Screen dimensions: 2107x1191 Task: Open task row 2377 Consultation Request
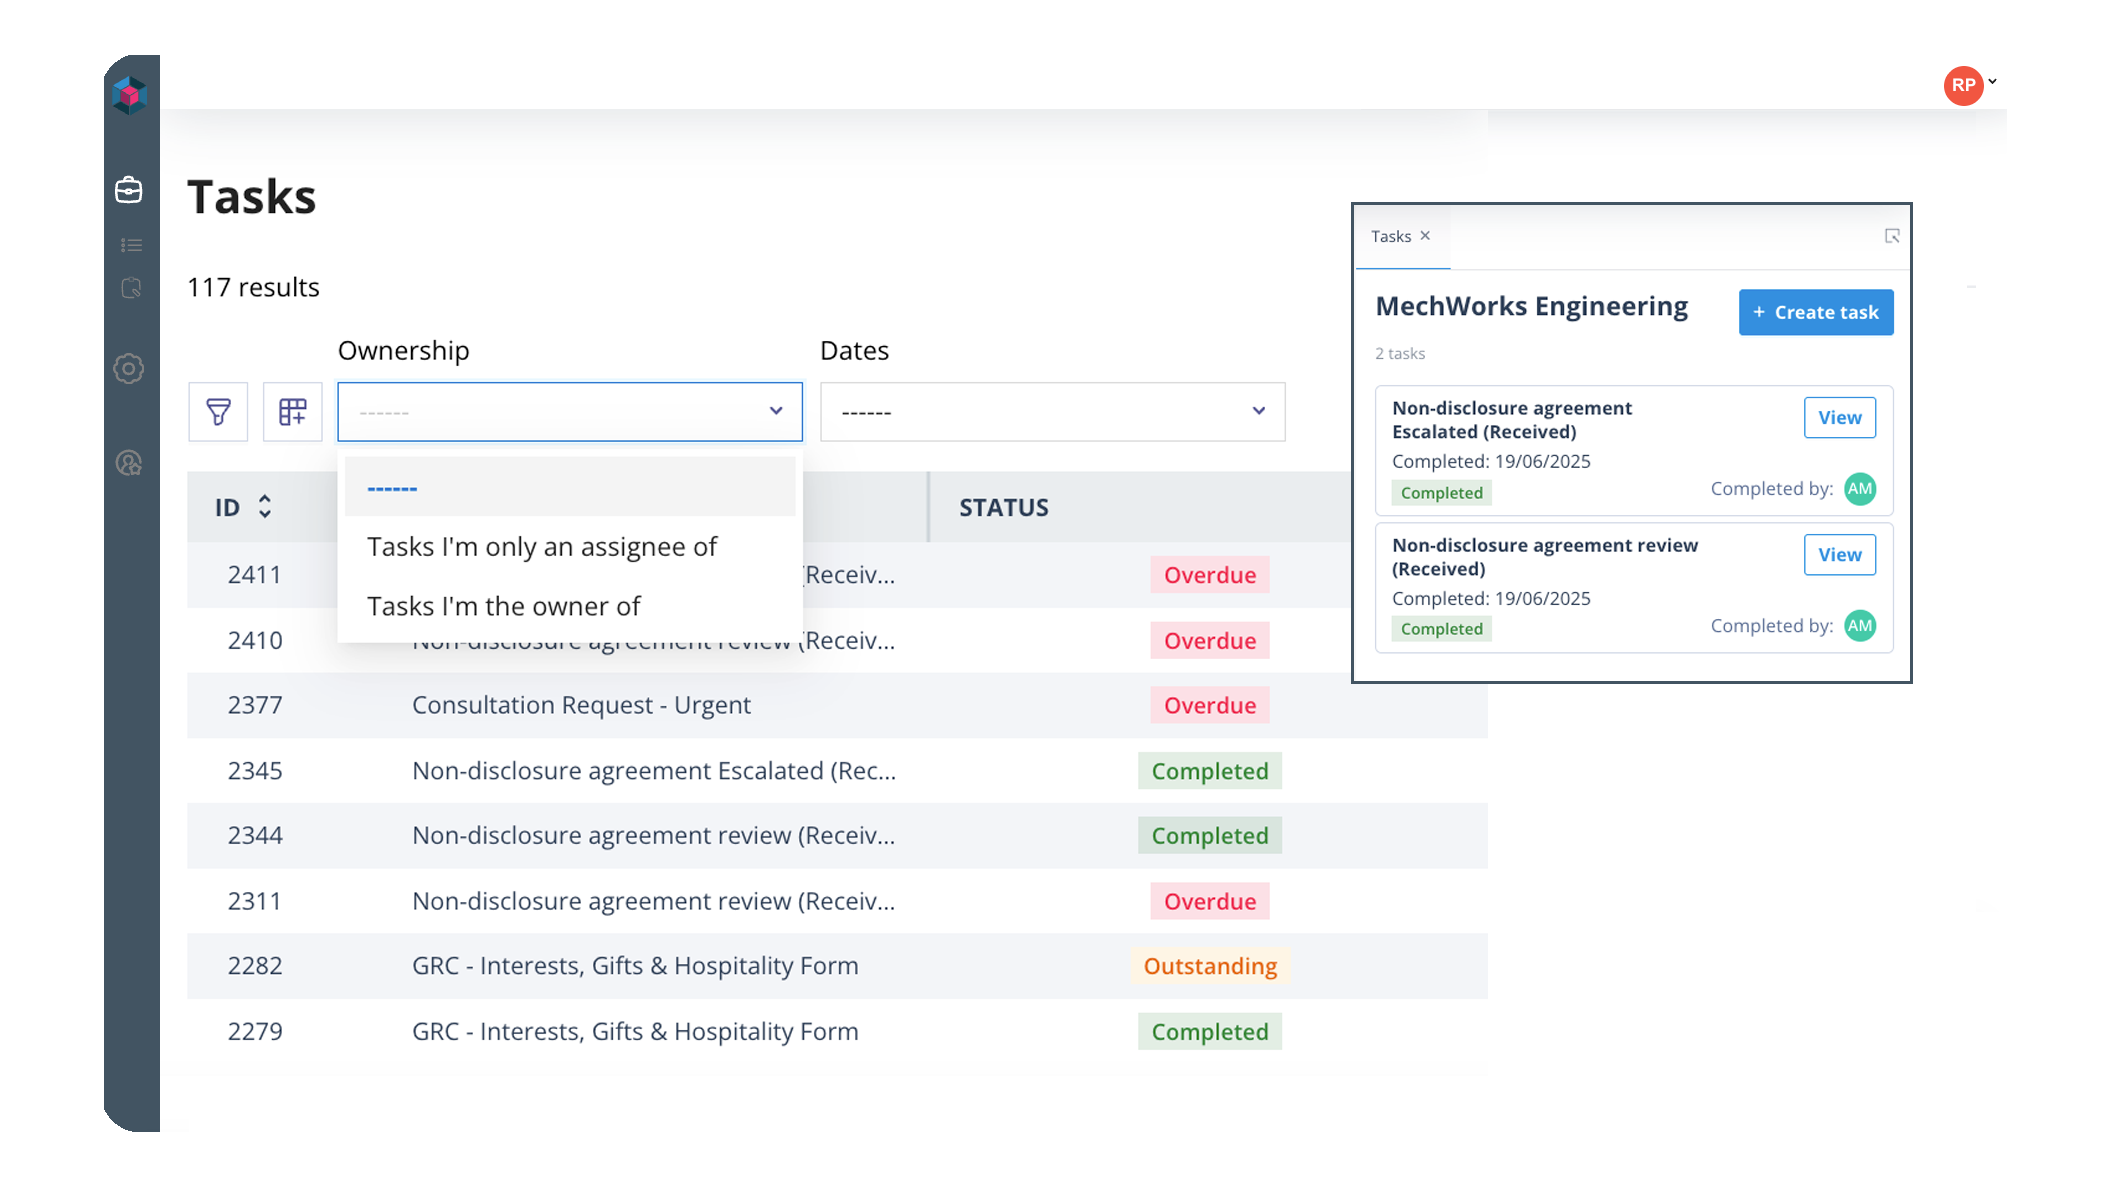tap(580, 705)
